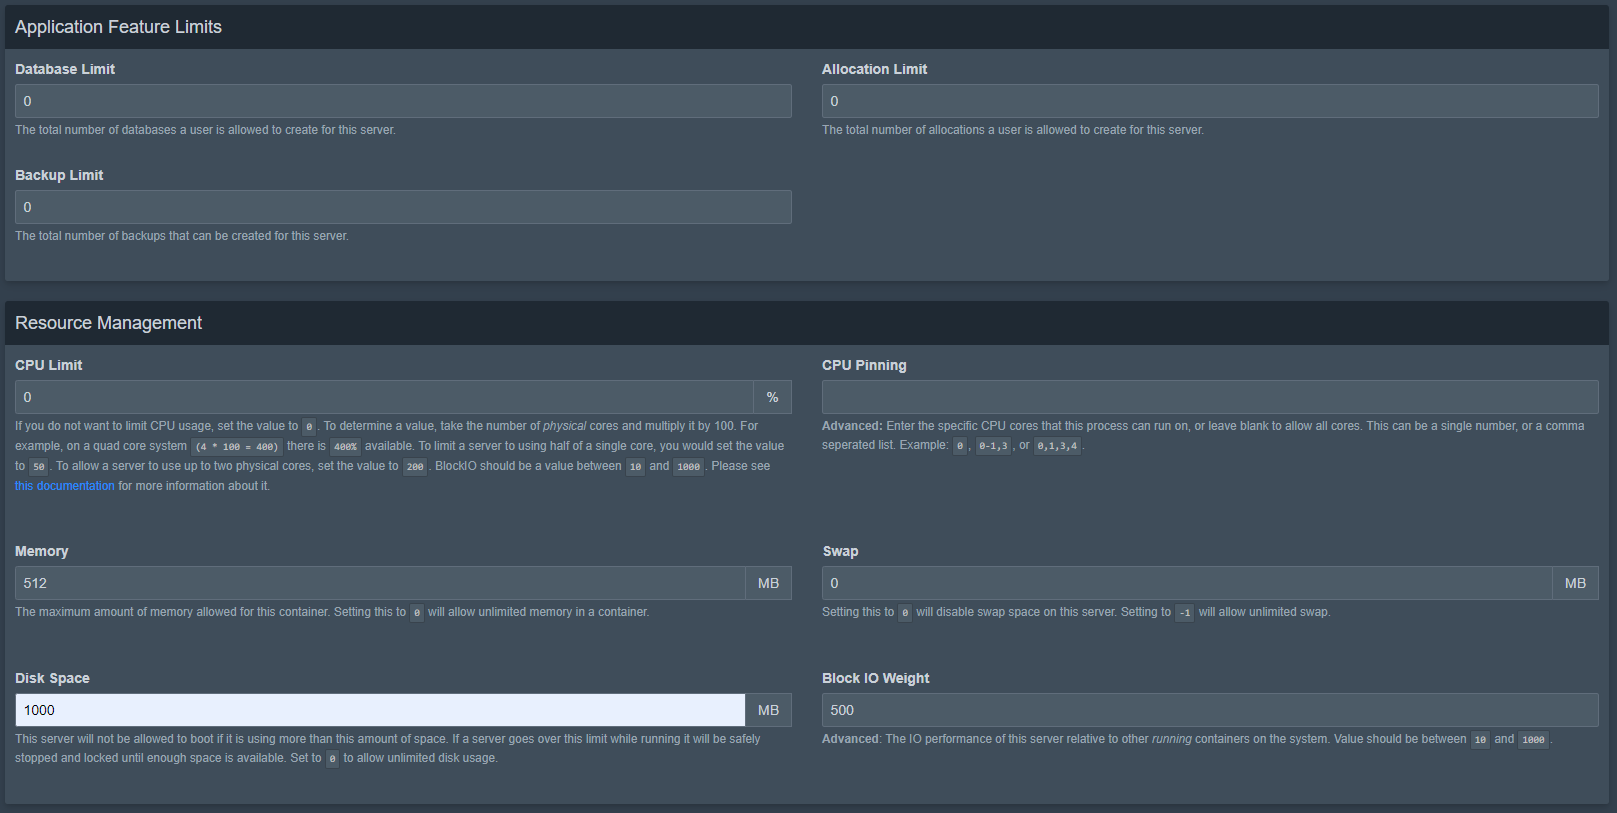Screen dimensions: 1617x813
Task: Click the MB unit next to Memory
Action: click(768, 583)
